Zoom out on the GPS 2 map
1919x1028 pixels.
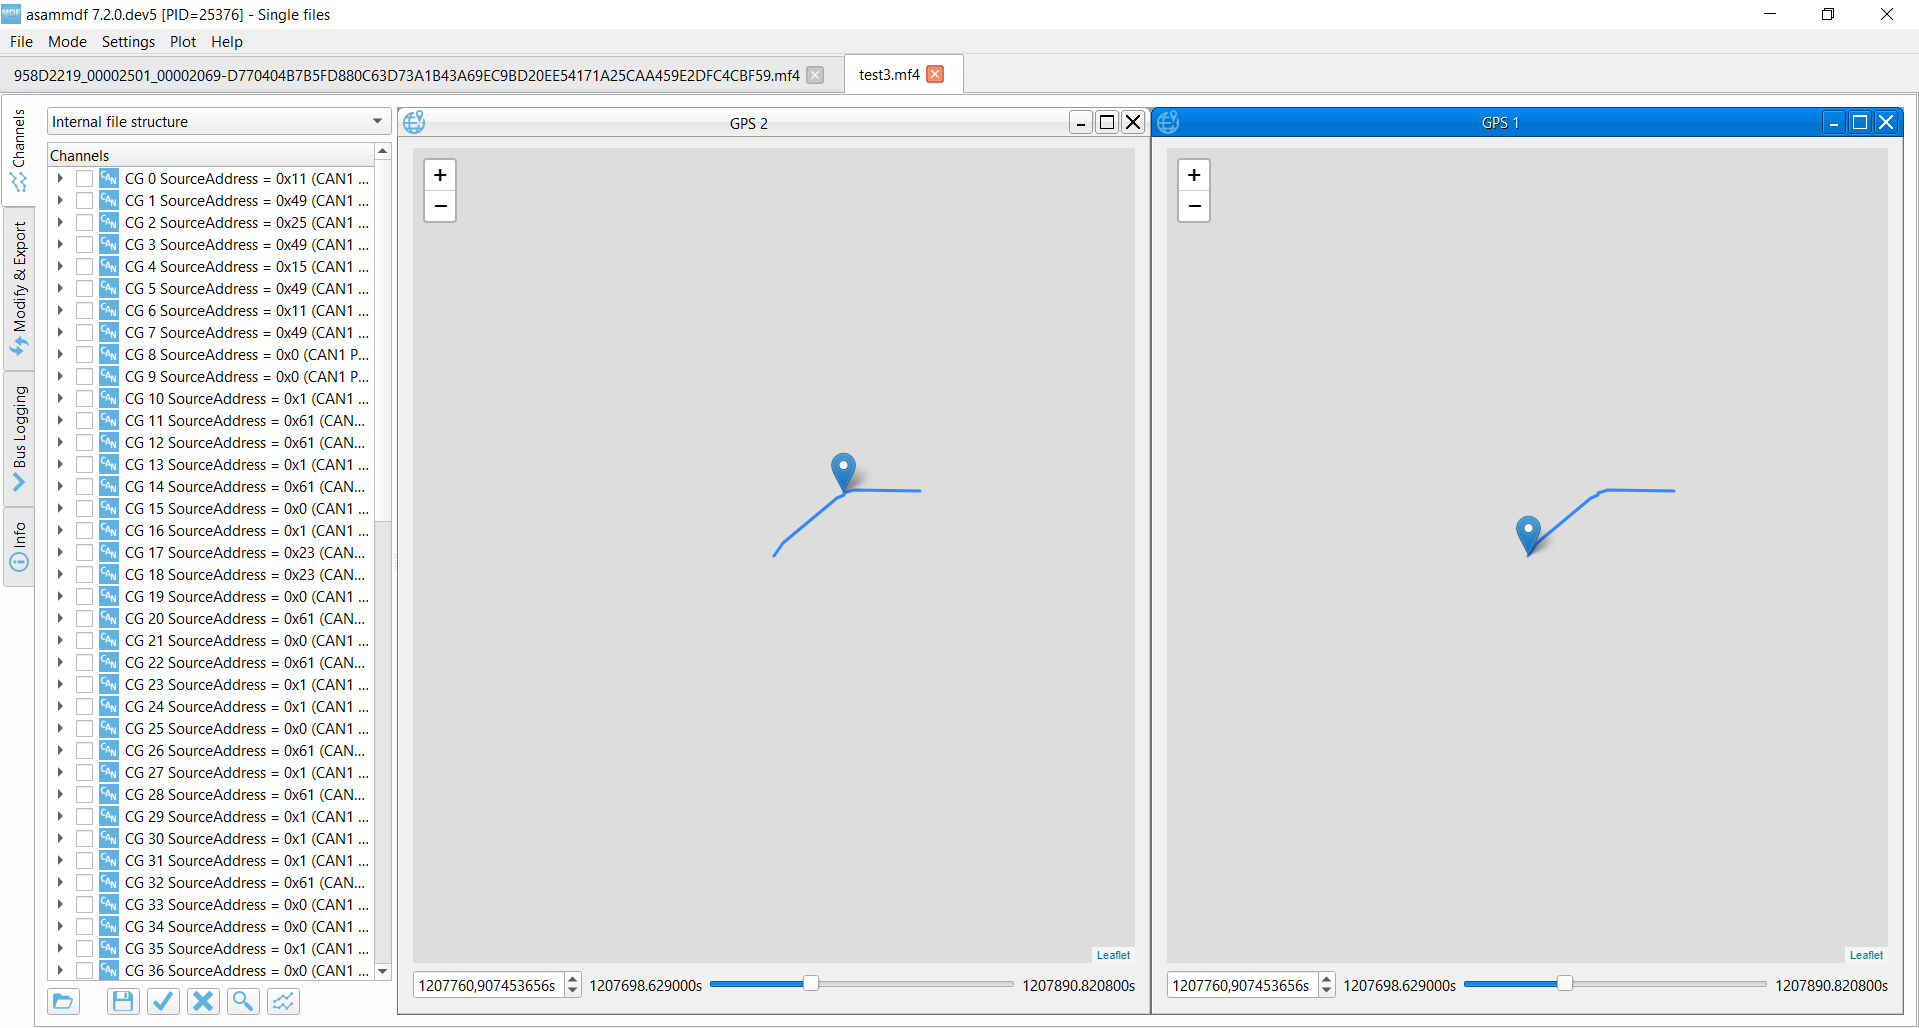440,206
